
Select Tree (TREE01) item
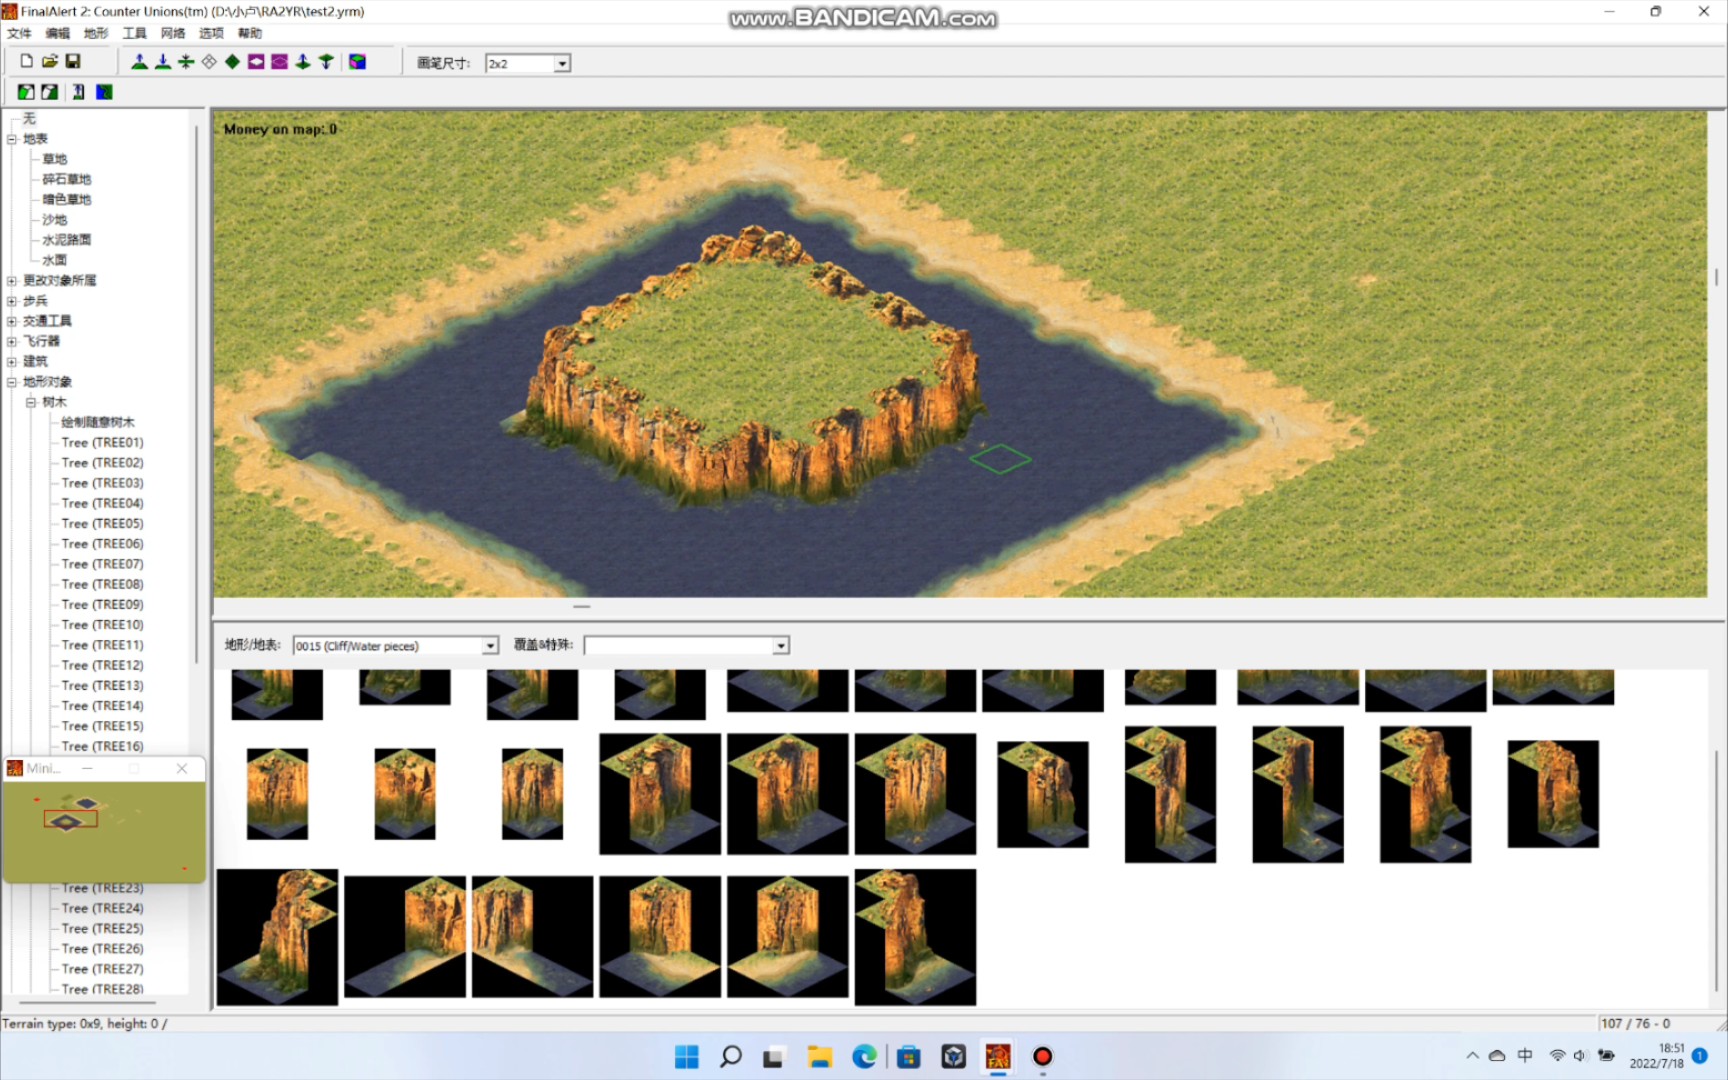point(102,442)
